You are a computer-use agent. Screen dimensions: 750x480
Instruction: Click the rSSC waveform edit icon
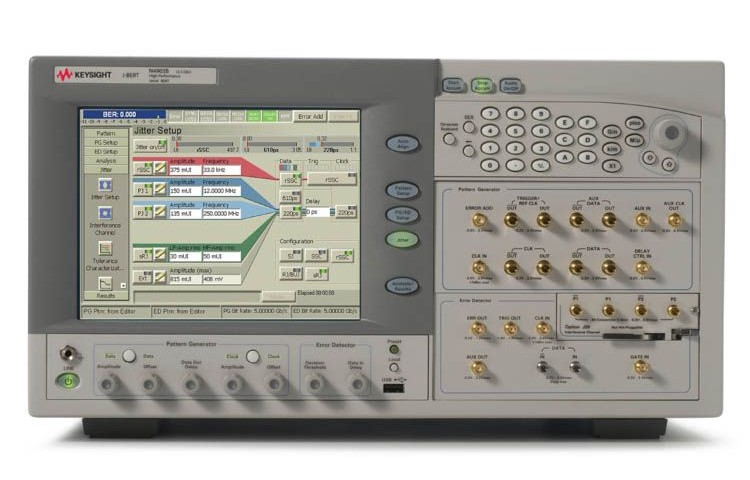tap(159, 169)
